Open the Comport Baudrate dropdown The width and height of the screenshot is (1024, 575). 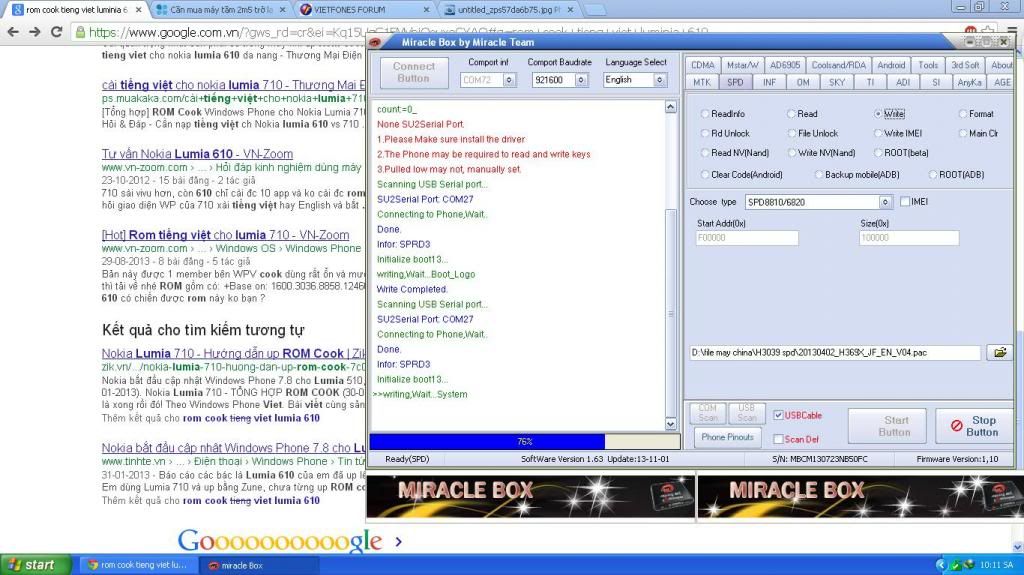pyautogui.click(x=581, y=80)
